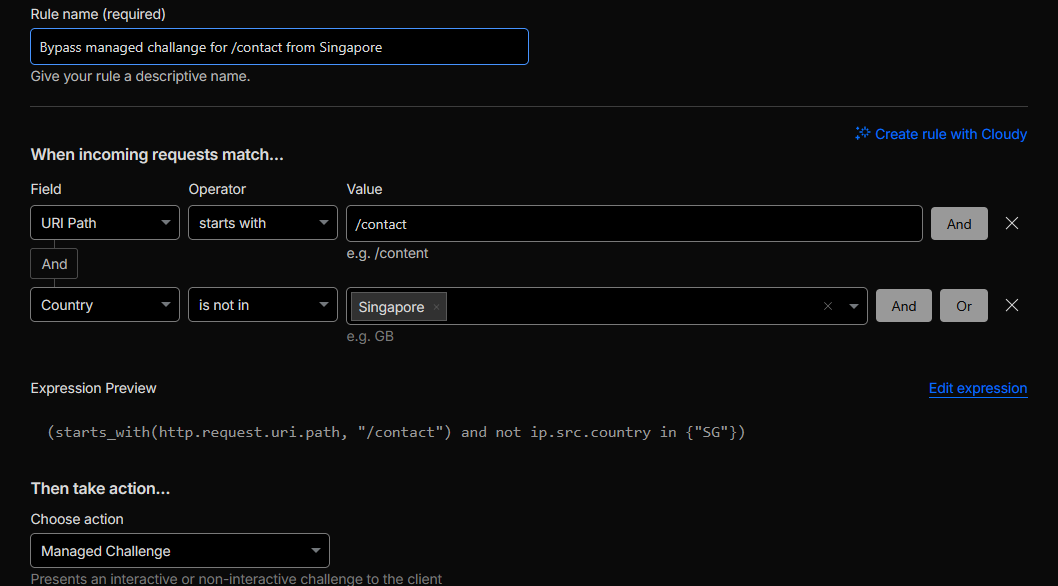Clear all selected countries in value field

coord(827,307)
